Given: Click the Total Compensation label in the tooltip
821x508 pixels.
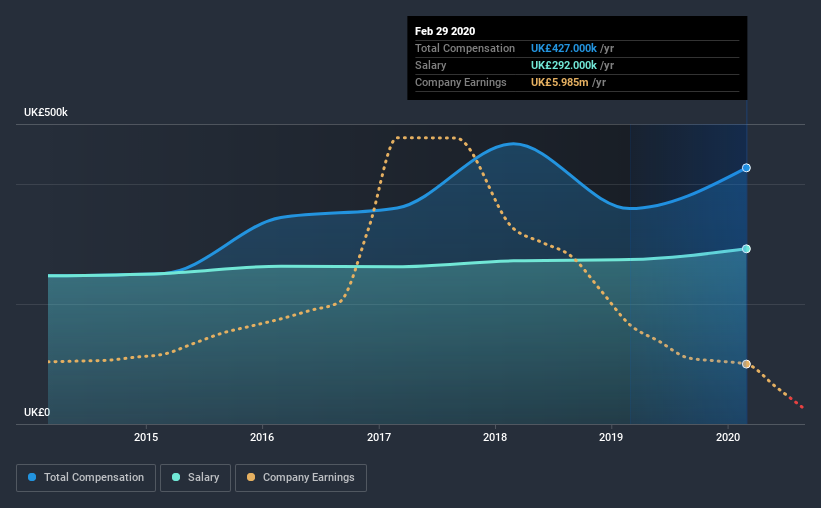Looking at the screenshot, I should pos(465,48).
